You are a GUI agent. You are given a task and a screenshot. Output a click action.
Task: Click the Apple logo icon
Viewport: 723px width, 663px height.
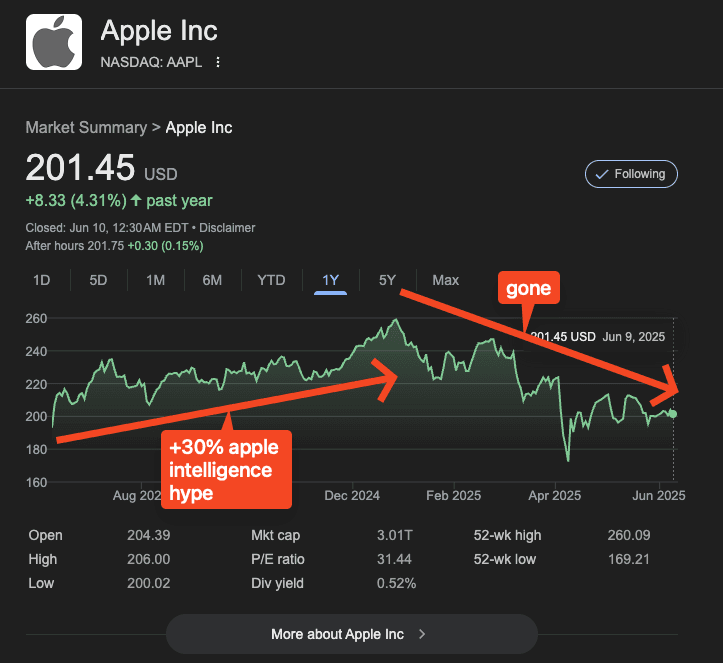tap(54, 42)
